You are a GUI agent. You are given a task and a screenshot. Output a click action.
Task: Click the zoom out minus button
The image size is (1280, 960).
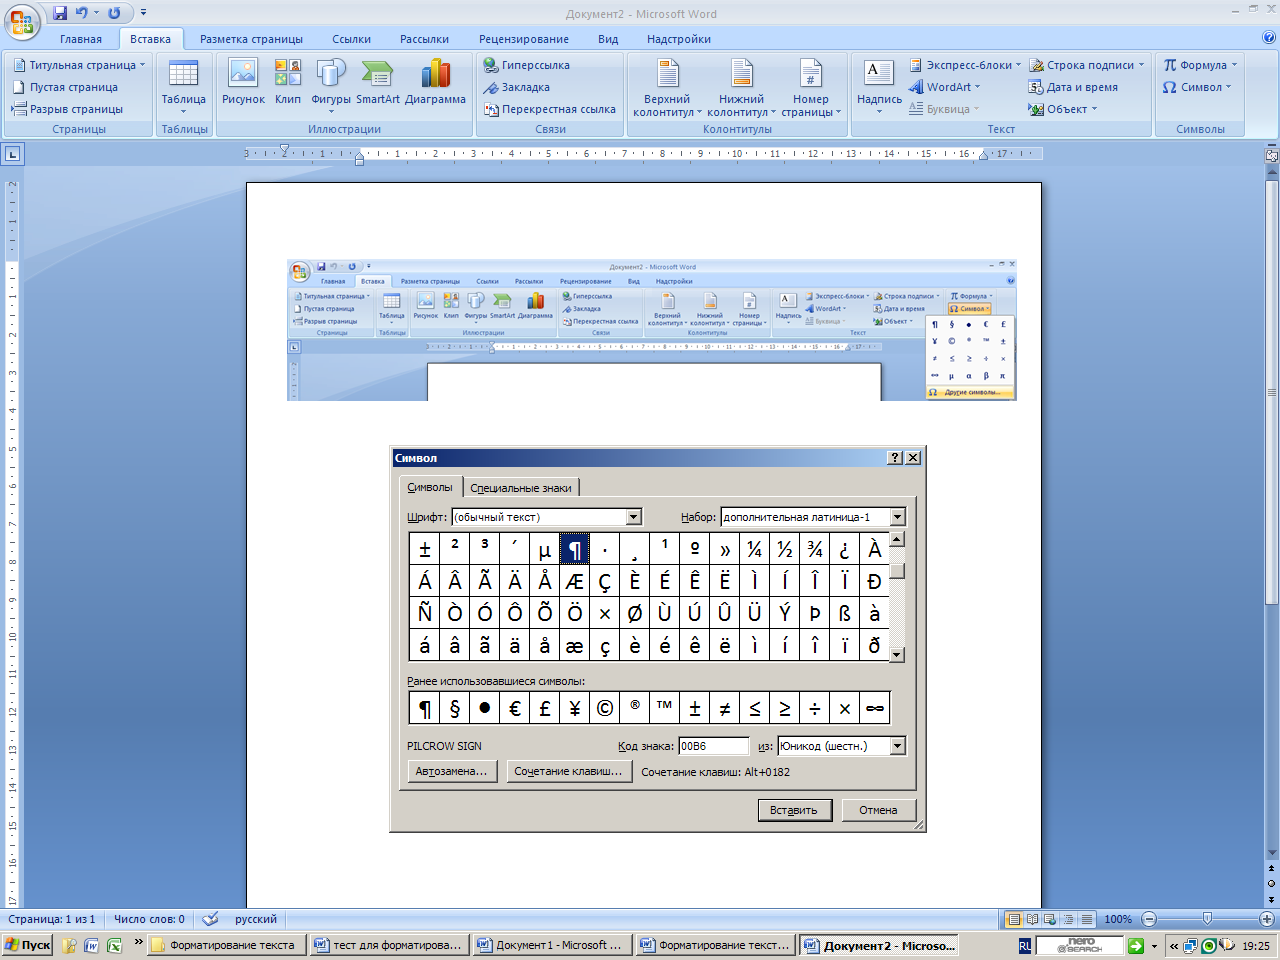coord(1149,919)
